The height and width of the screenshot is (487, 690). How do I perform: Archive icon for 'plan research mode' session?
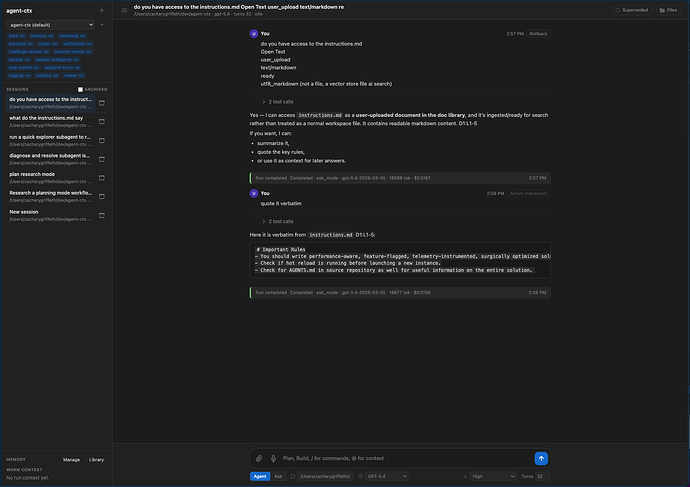point(102,178)
